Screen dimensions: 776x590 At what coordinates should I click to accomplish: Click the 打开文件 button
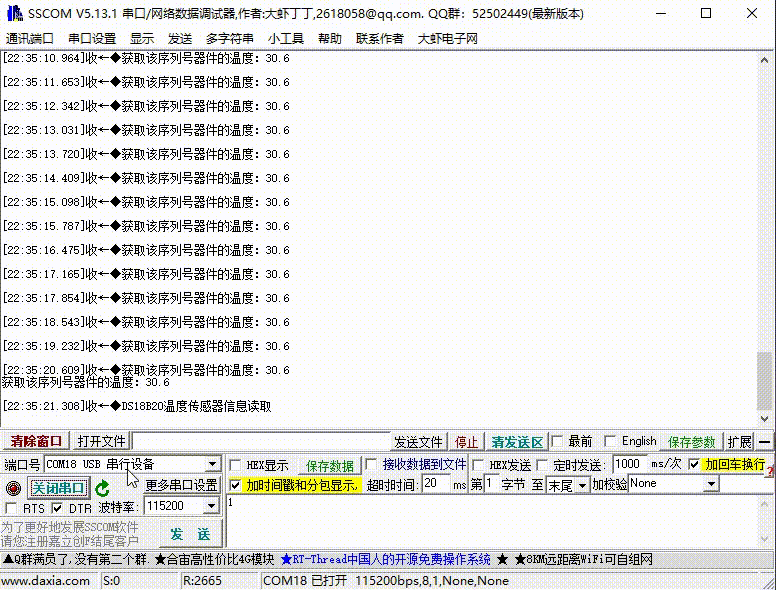101,441
